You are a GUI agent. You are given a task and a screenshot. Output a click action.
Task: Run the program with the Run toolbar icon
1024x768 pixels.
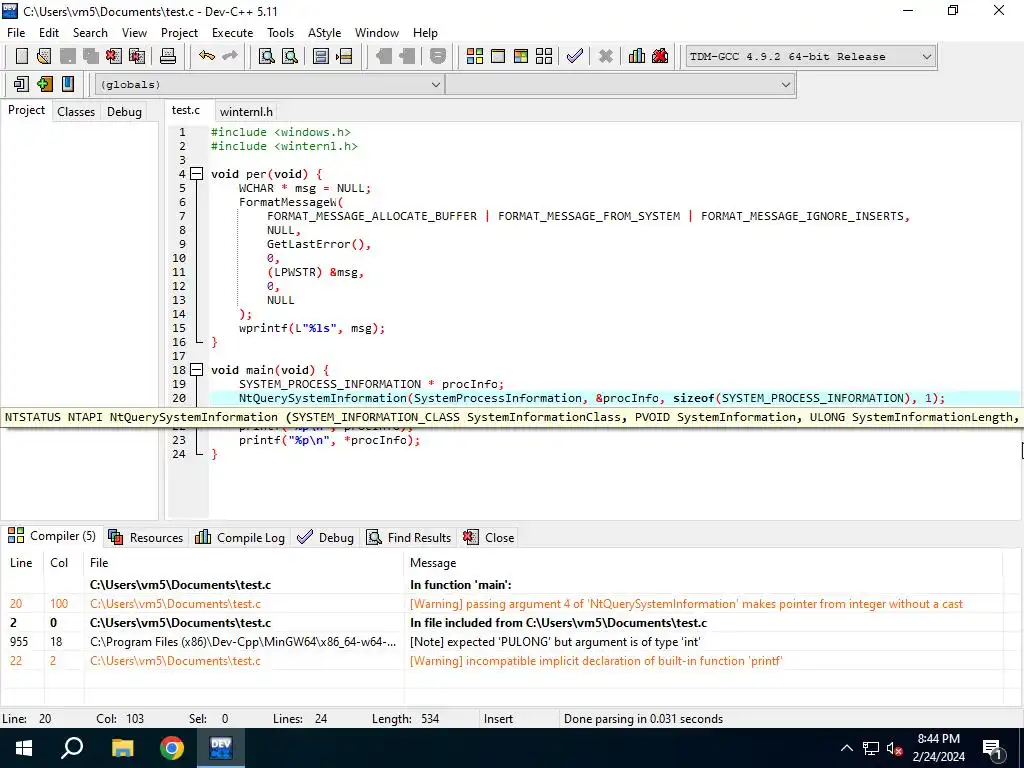click(498, 56)
